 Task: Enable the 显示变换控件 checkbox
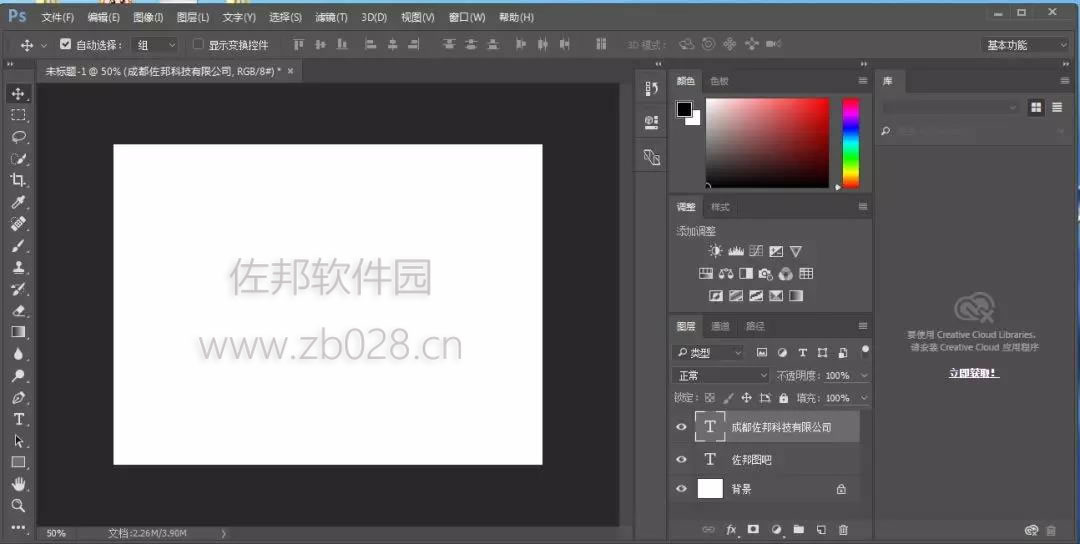click(x=198, y=44)
